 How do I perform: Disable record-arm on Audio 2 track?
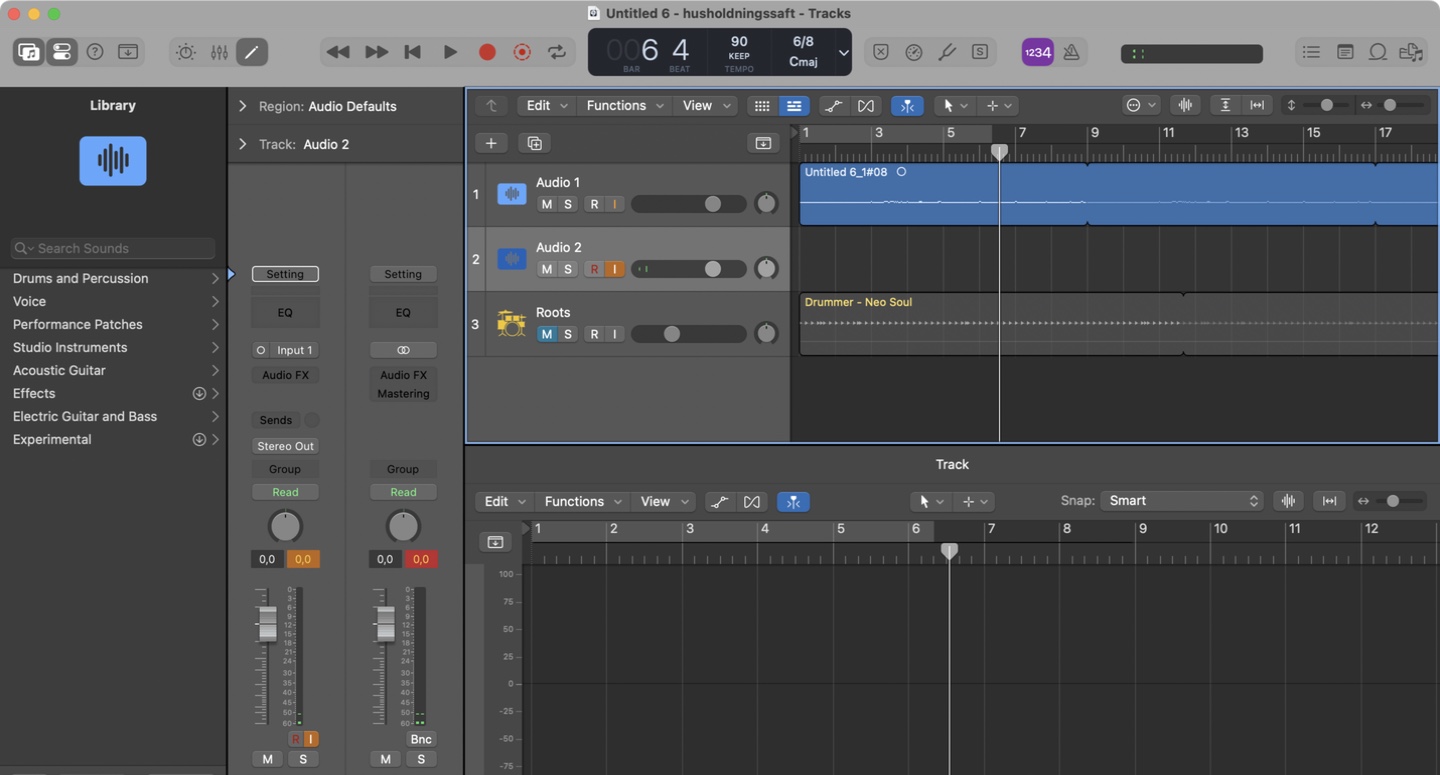[594, 269]
